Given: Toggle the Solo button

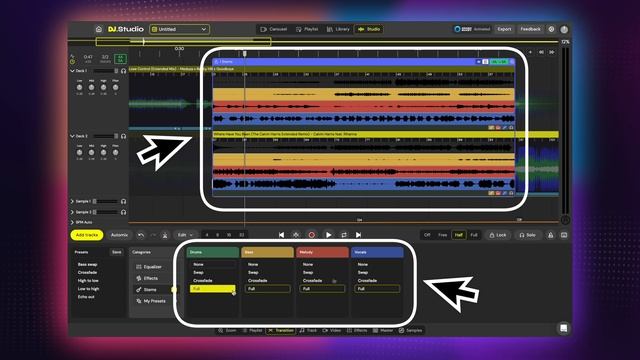Looking at the screenshot, I should (527, 235).
